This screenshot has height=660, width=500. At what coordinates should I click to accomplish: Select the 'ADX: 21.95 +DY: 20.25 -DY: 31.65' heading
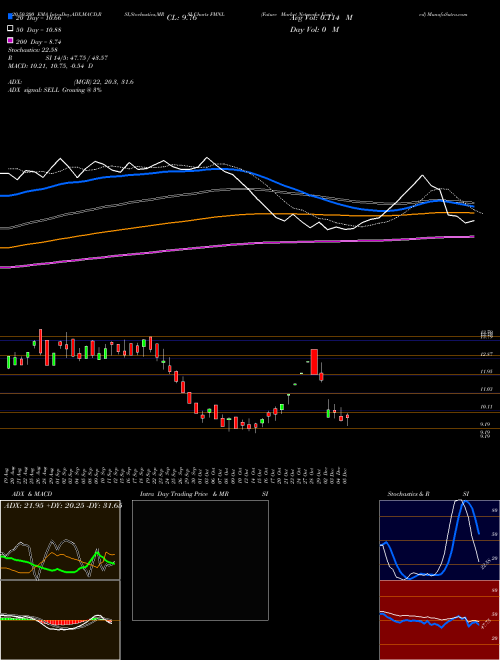tap(63, 505)
